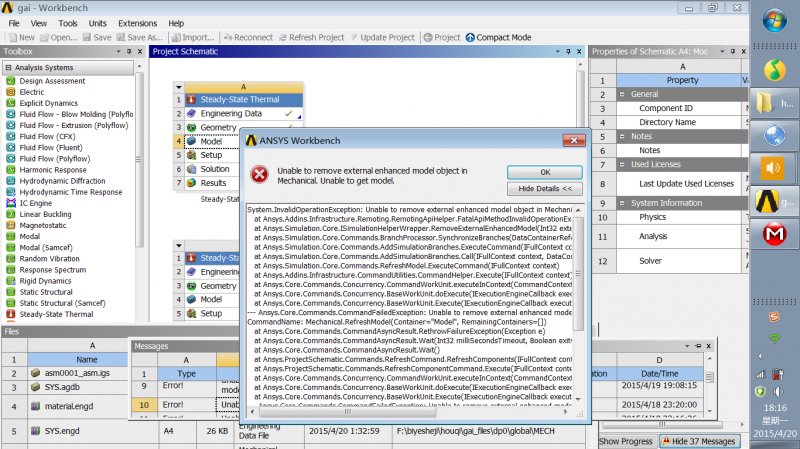Click the New project toolbar icon
Image resolution: width=800 pixels, height=449 pixels.
tap(21, 37)
